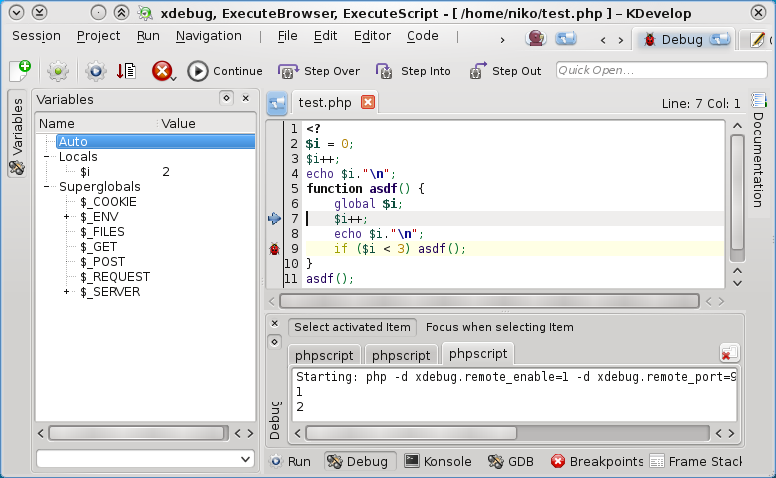
Task: Open the File menu
Action: pyautogui.click(x=288, y=36)
